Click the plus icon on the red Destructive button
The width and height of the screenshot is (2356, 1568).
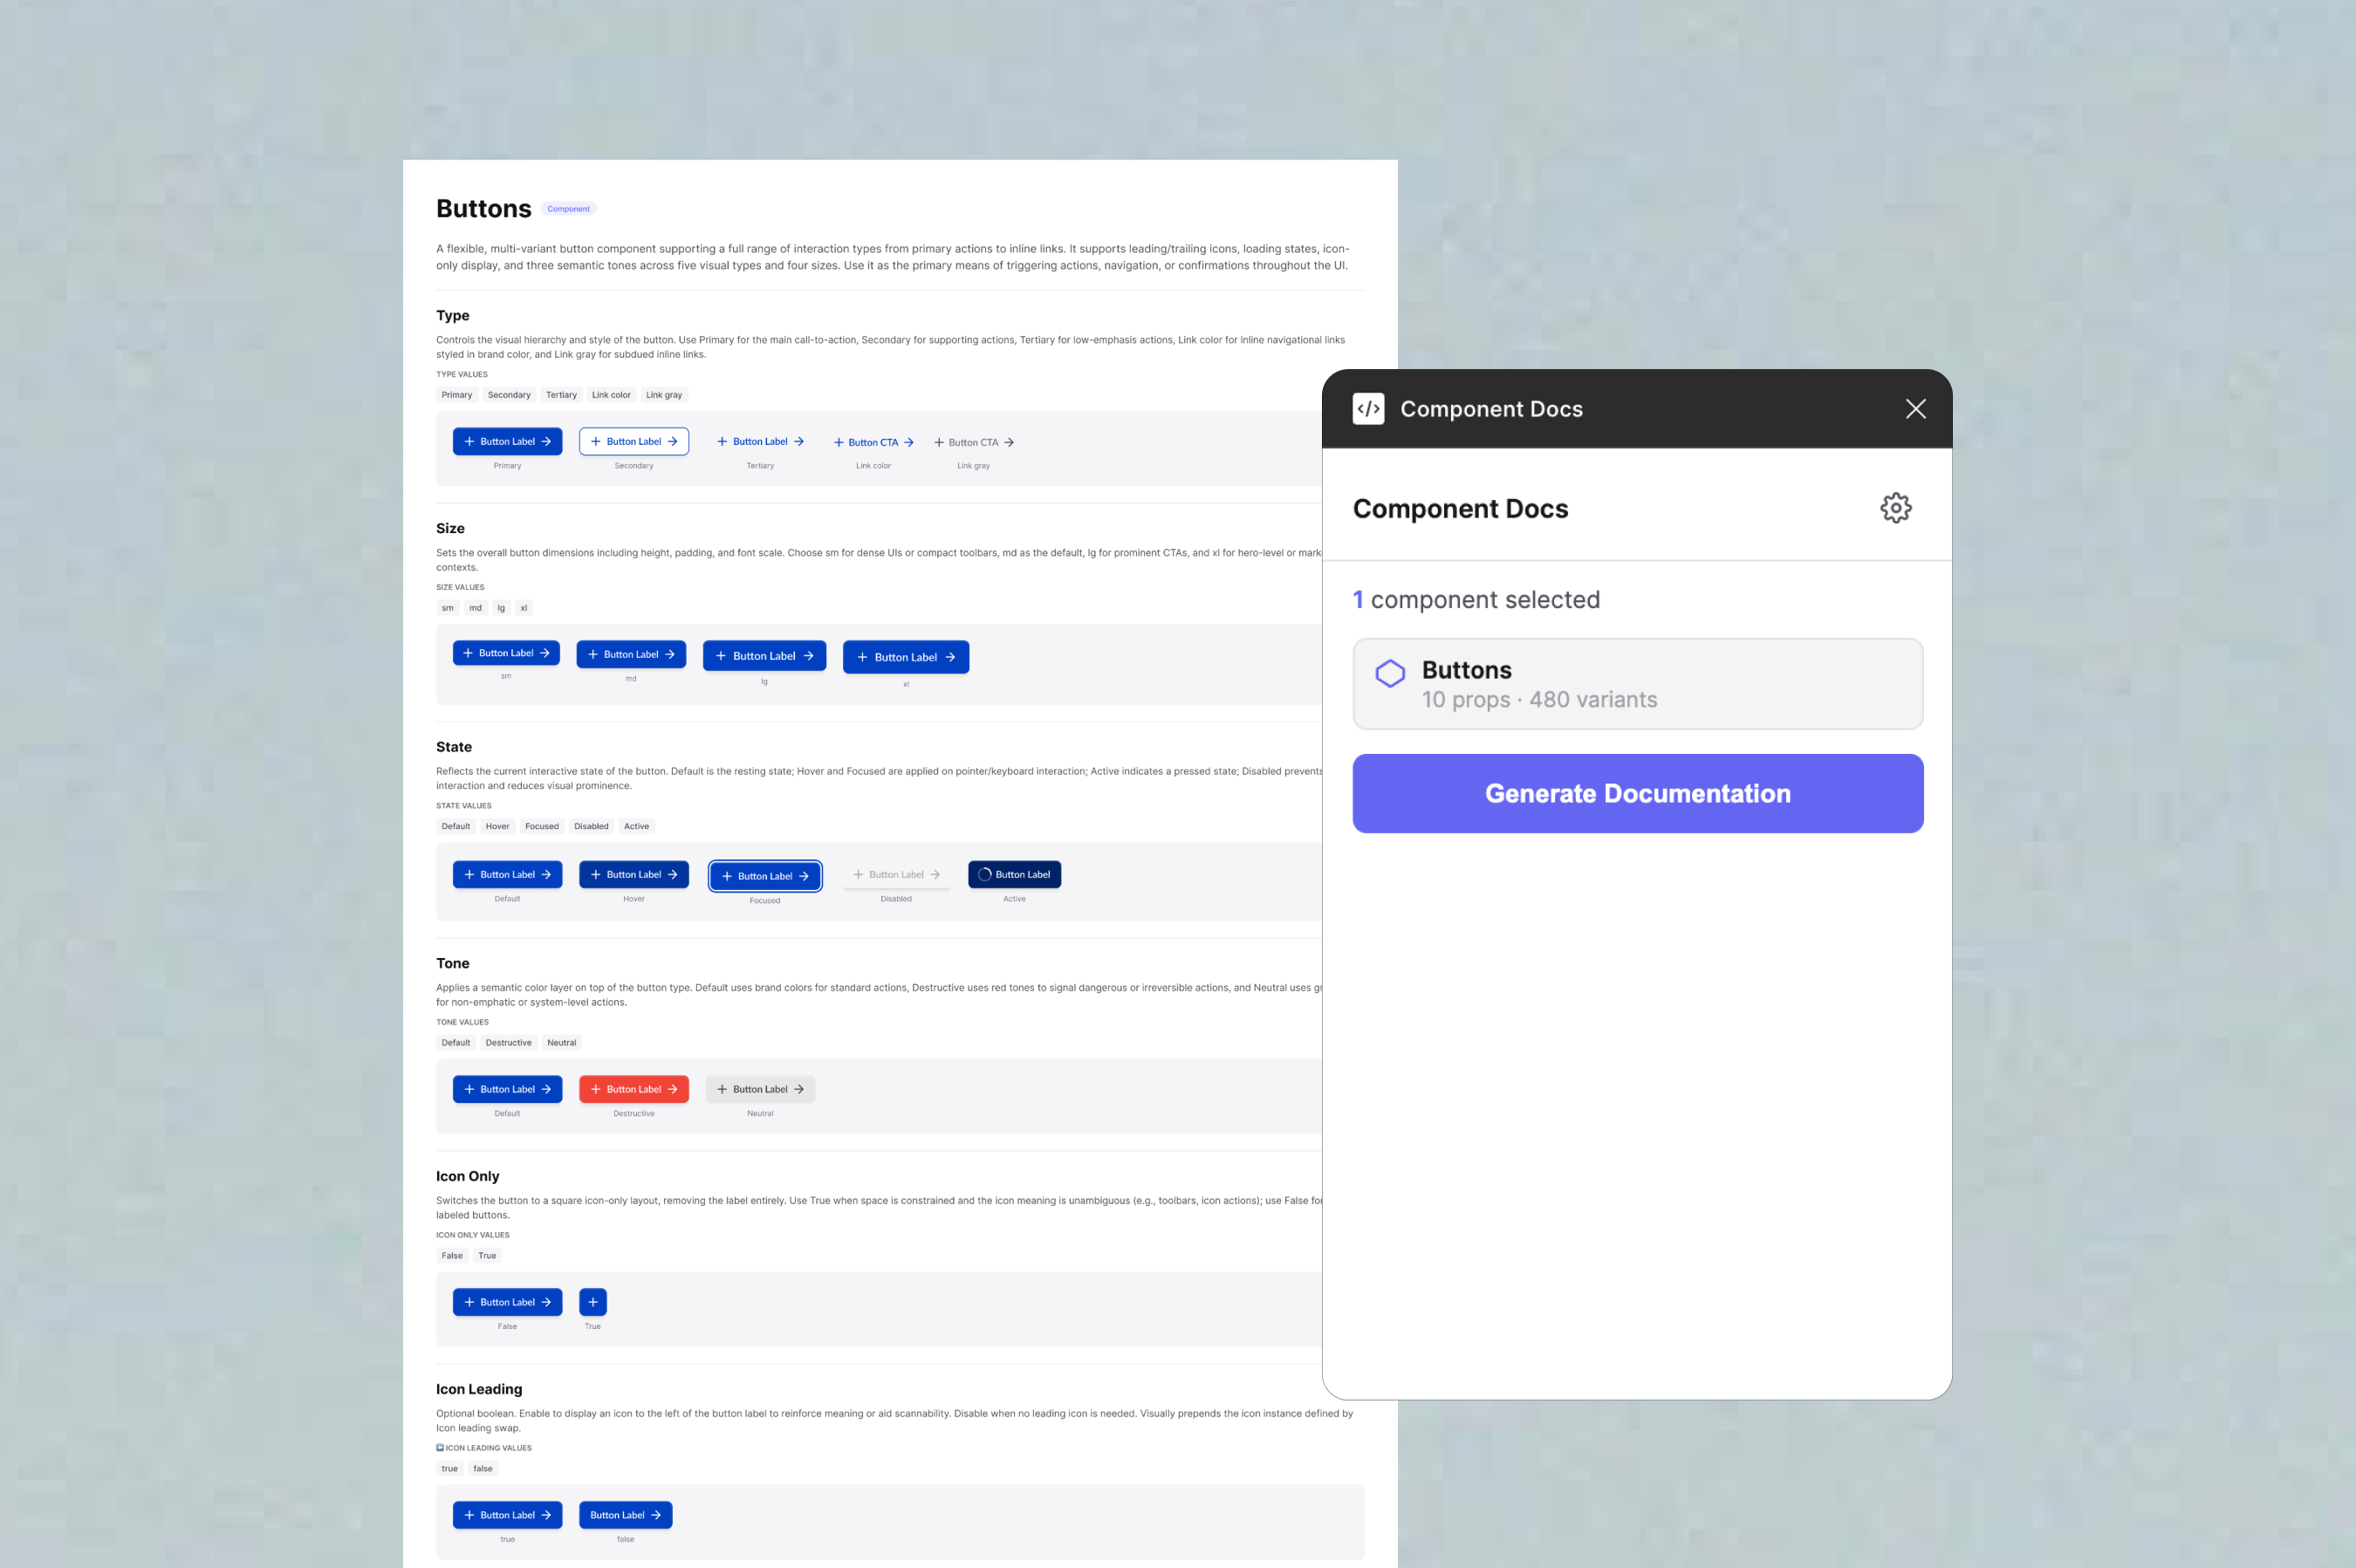[x=597, y=1089]
